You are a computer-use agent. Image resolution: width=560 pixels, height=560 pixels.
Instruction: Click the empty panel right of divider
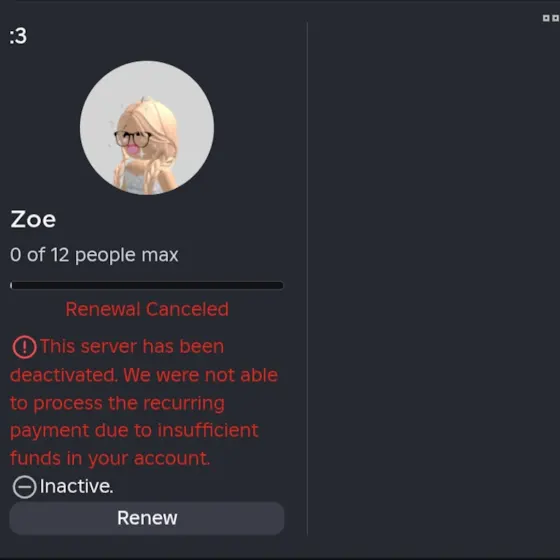434,279
